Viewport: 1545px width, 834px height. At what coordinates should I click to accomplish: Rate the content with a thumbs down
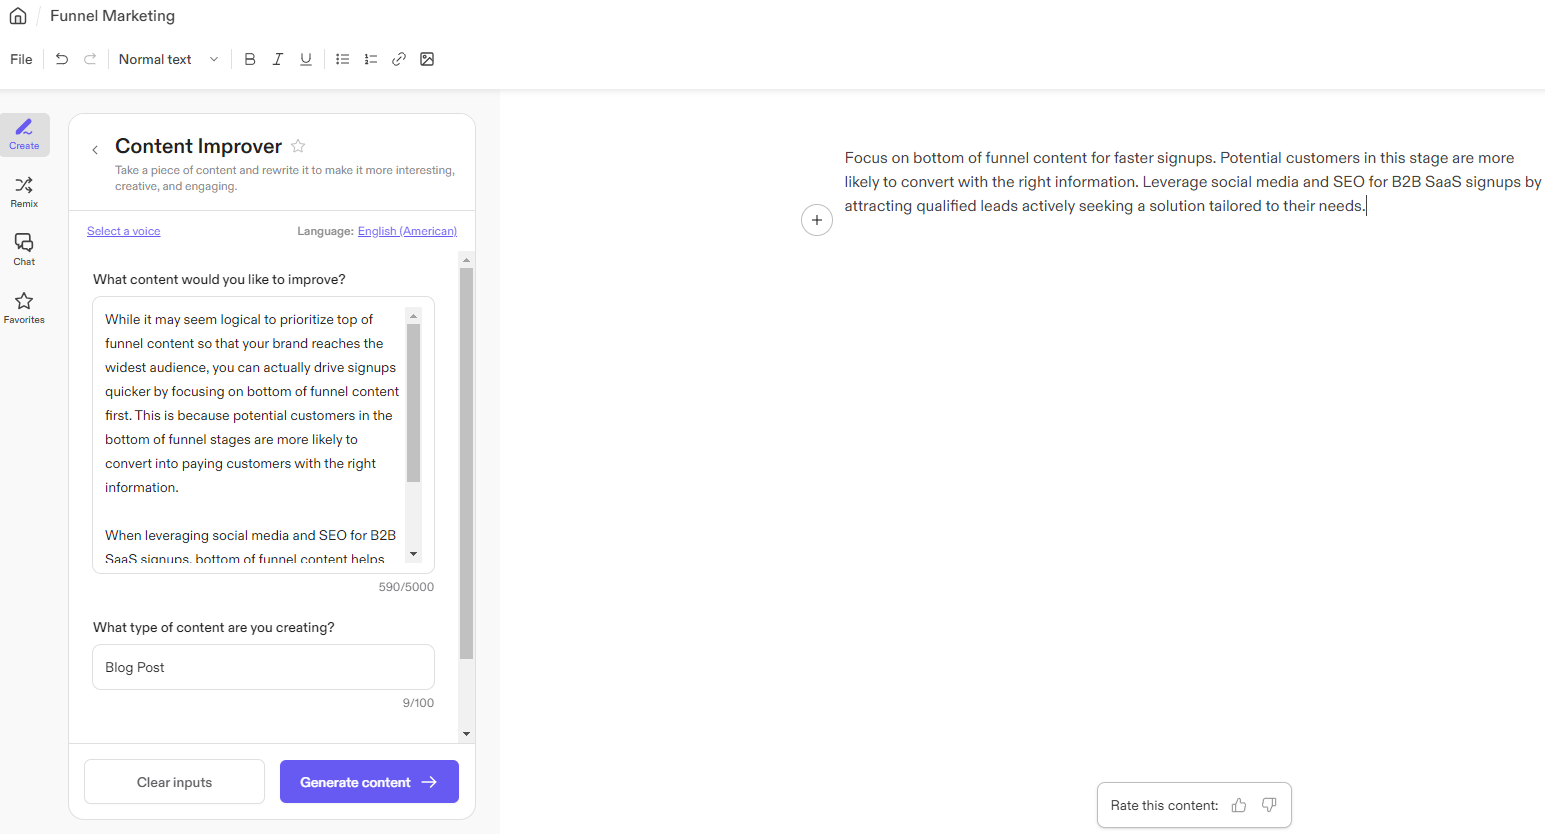(1269, 805)
